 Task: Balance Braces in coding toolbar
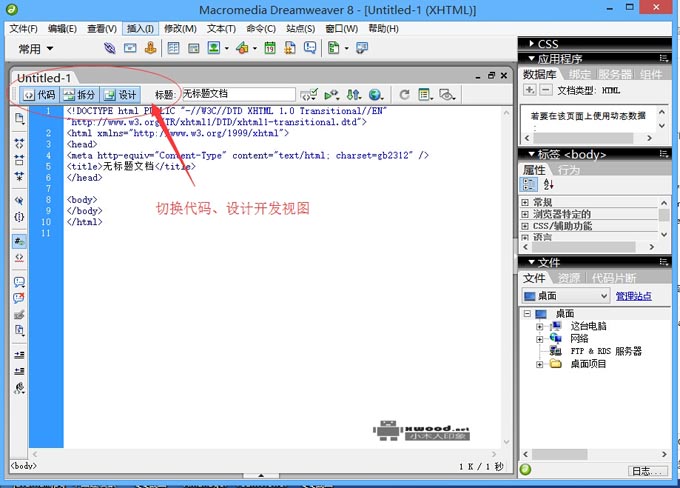[x=19, y=217]
